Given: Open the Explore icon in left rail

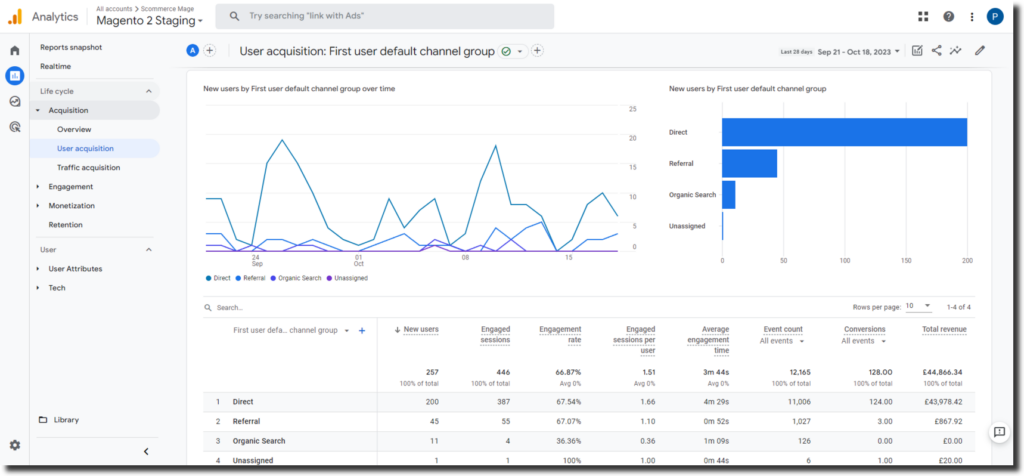Looking at the screenshot, I should click(x=14, y=101).
